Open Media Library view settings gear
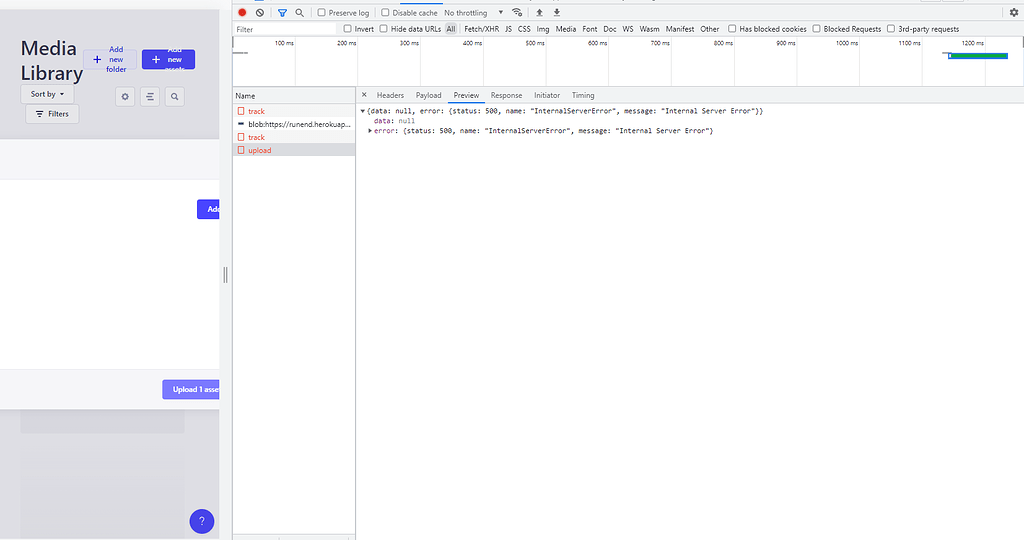 point(125,97)
